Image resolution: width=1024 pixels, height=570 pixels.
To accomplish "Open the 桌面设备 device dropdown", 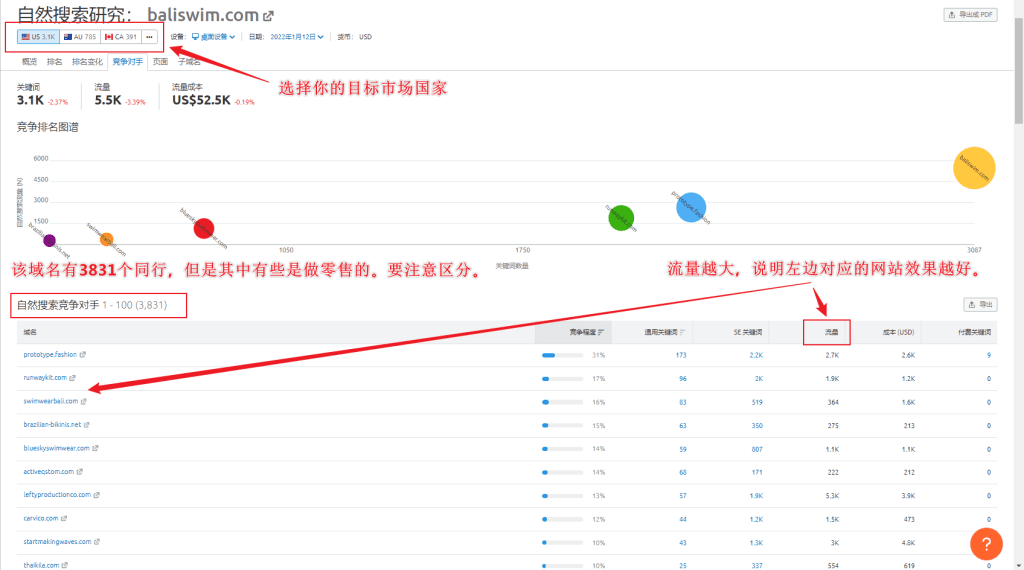I will click(x=213, y=37).
